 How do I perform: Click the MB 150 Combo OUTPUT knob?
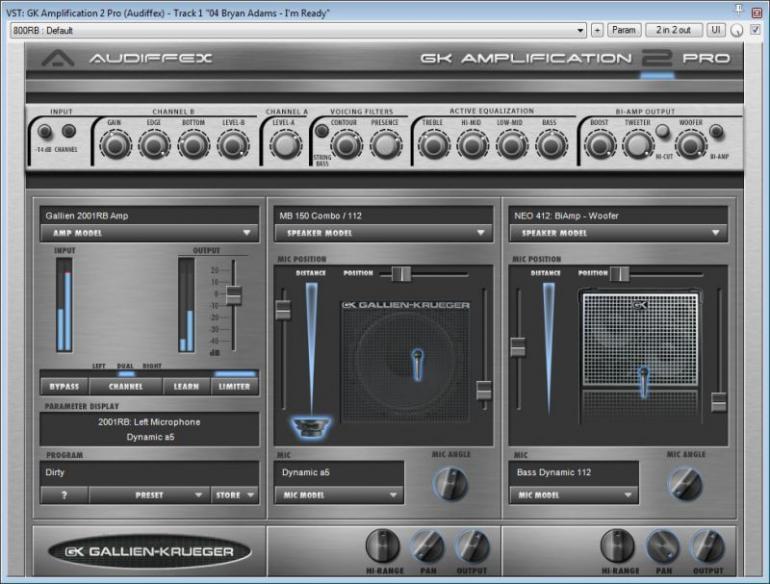[472, 547]
